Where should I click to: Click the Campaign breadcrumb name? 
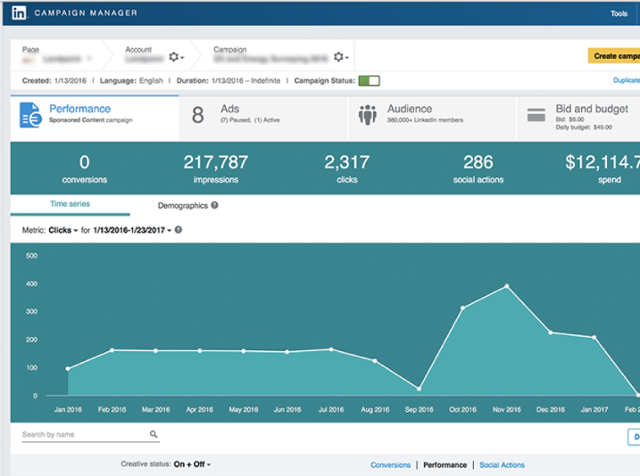tap(271, 59)
